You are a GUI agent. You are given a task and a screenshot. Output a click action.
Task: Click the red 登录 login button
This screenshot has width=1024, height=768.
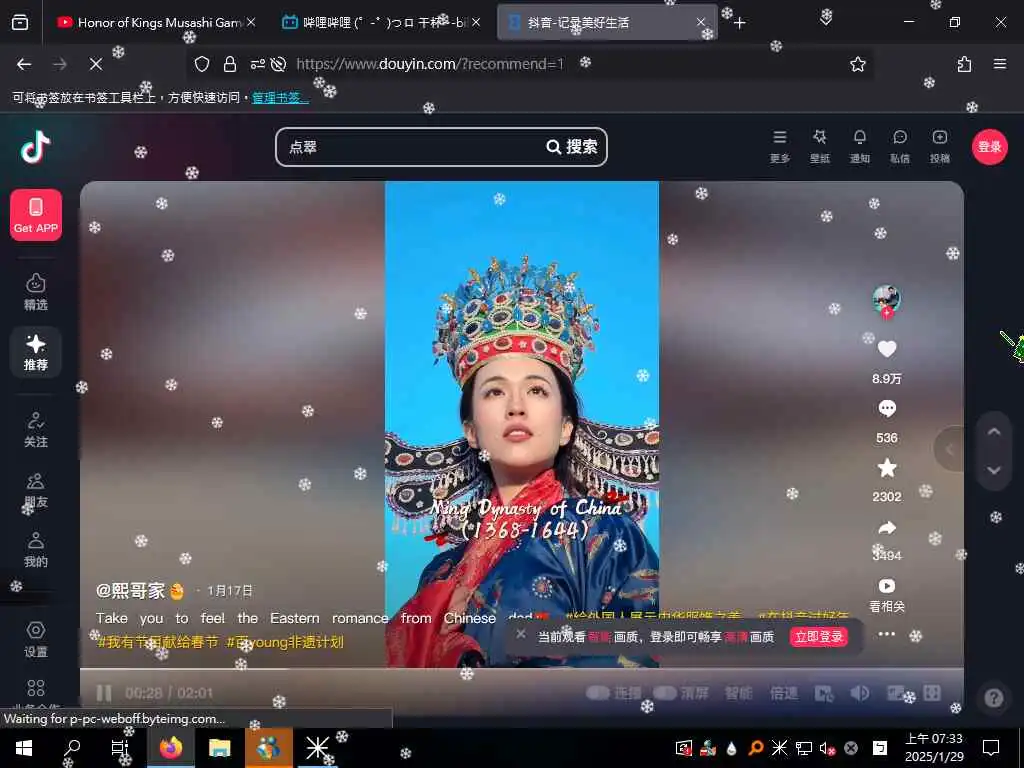989,147
